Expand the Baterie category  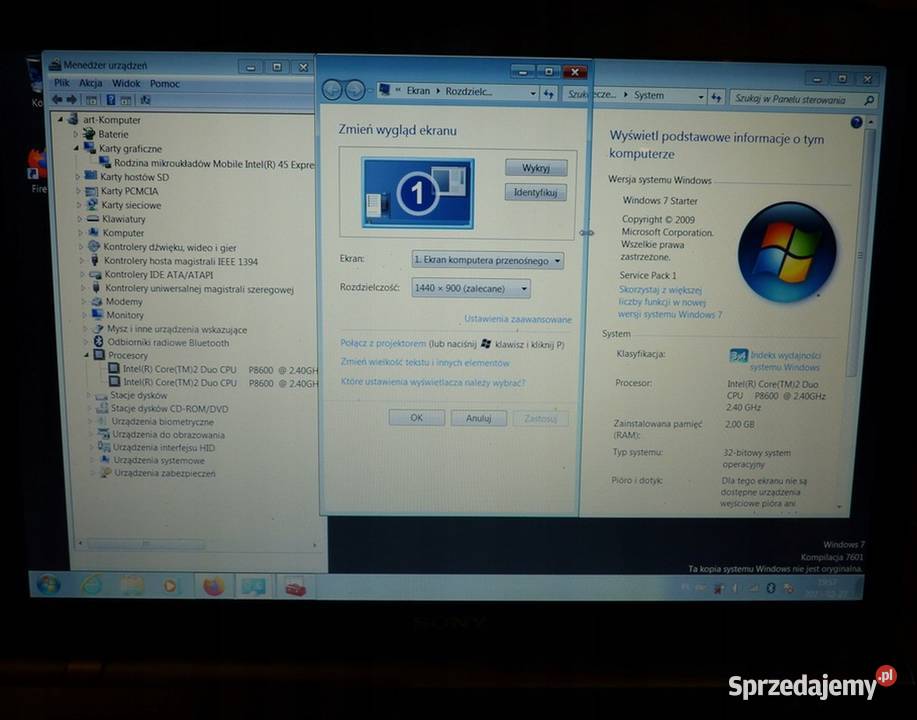[x=75, y=134]
